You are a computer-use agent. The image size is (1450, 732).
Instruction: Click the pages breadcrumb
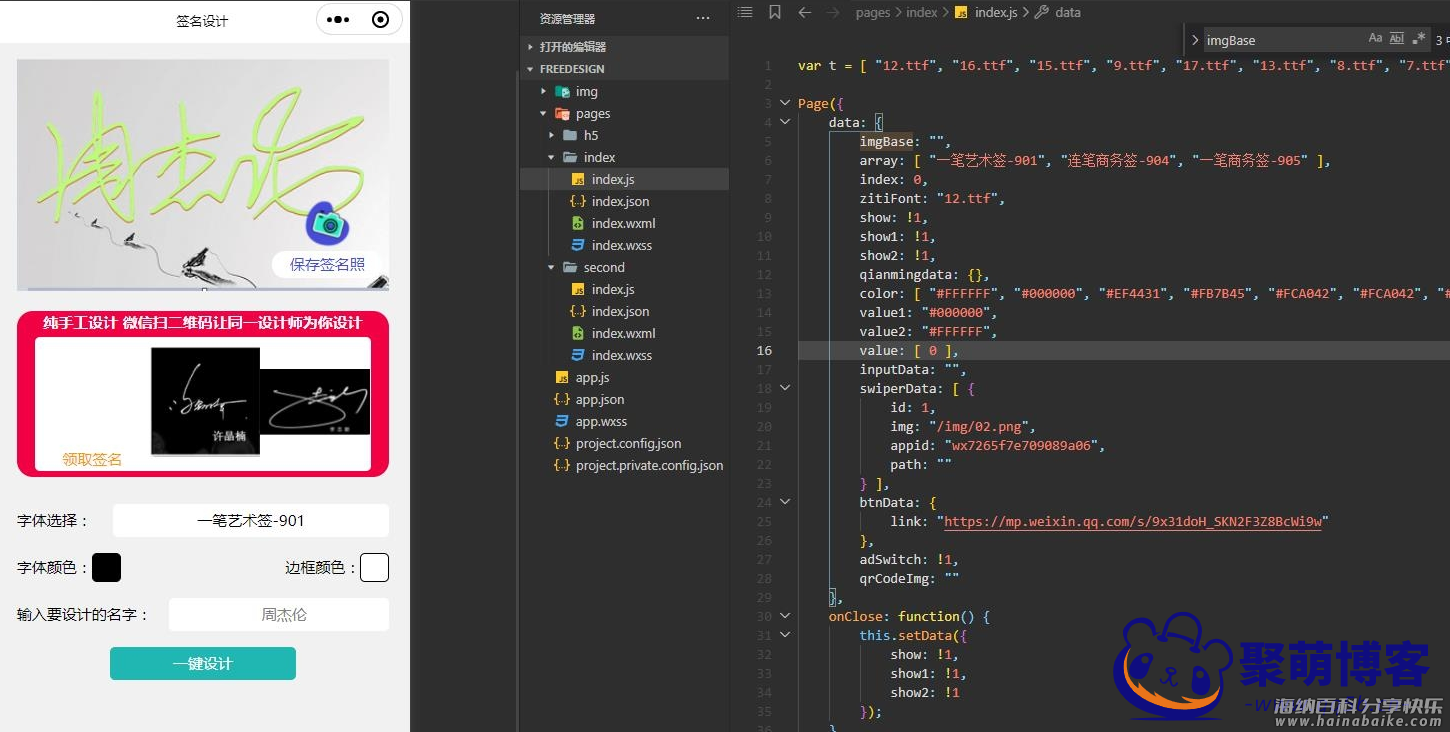pos(873,12)
